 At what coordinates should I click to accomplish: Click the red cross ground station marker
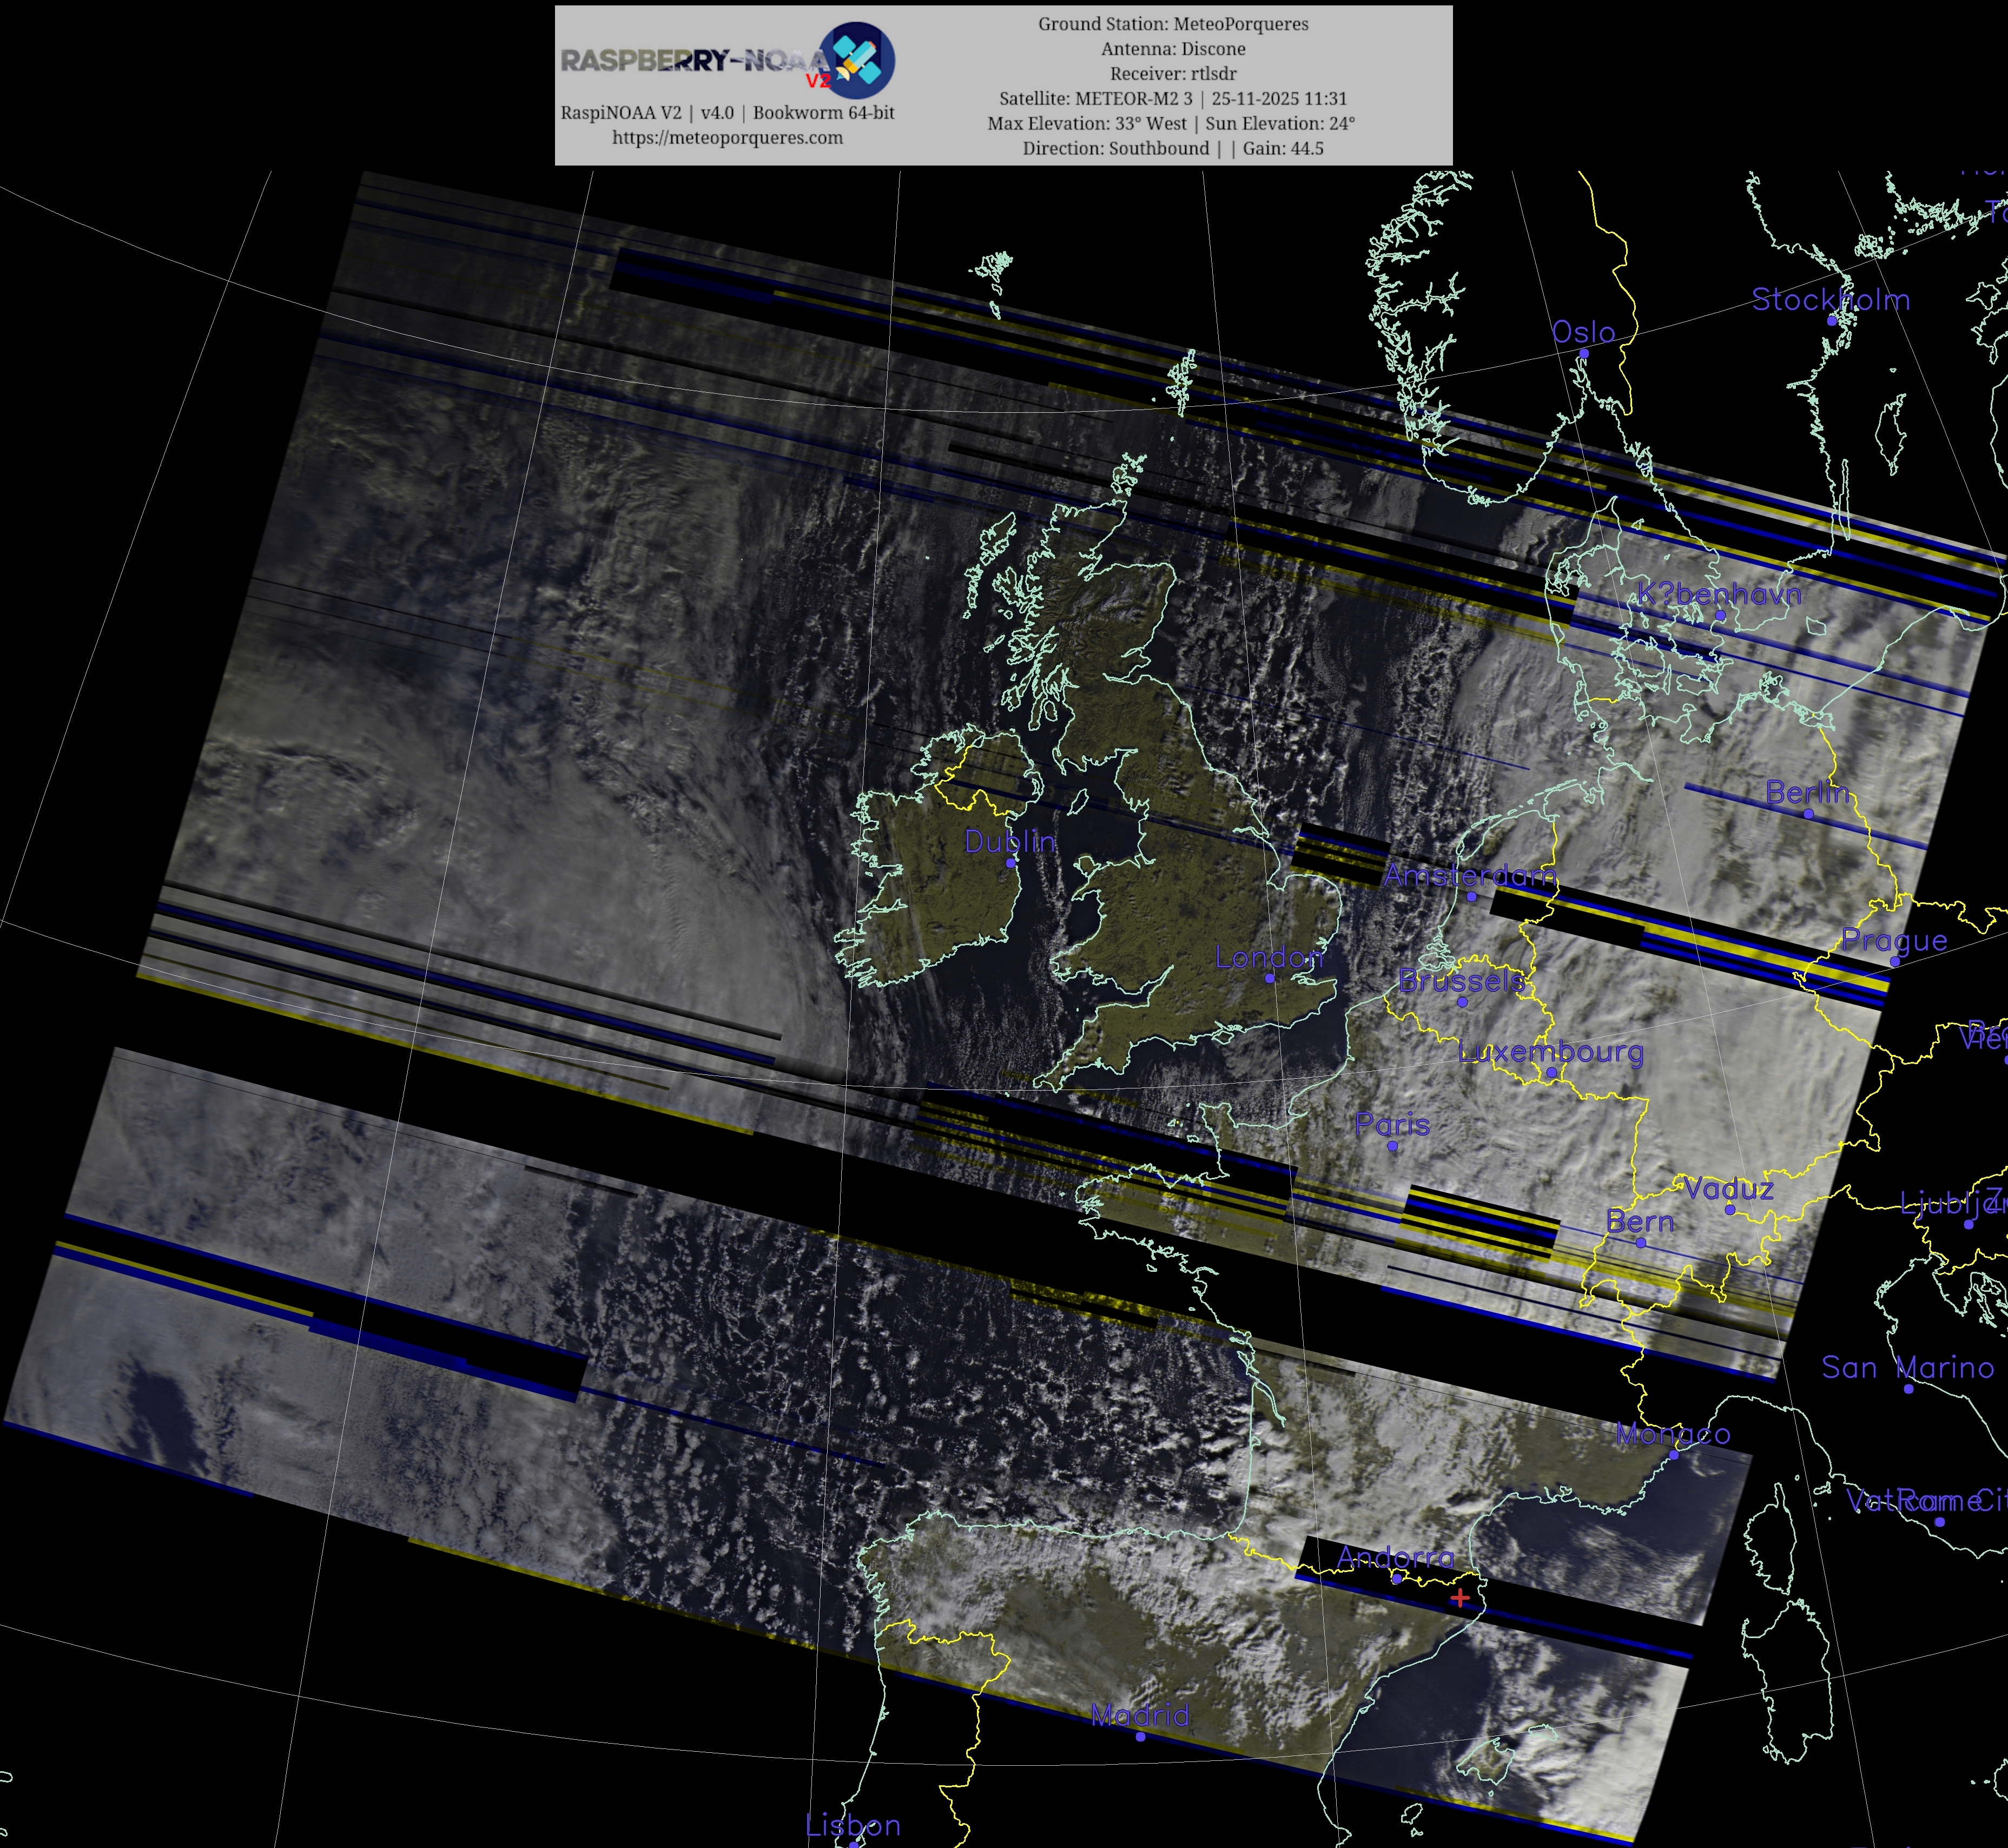[x=1460, y=1598]
